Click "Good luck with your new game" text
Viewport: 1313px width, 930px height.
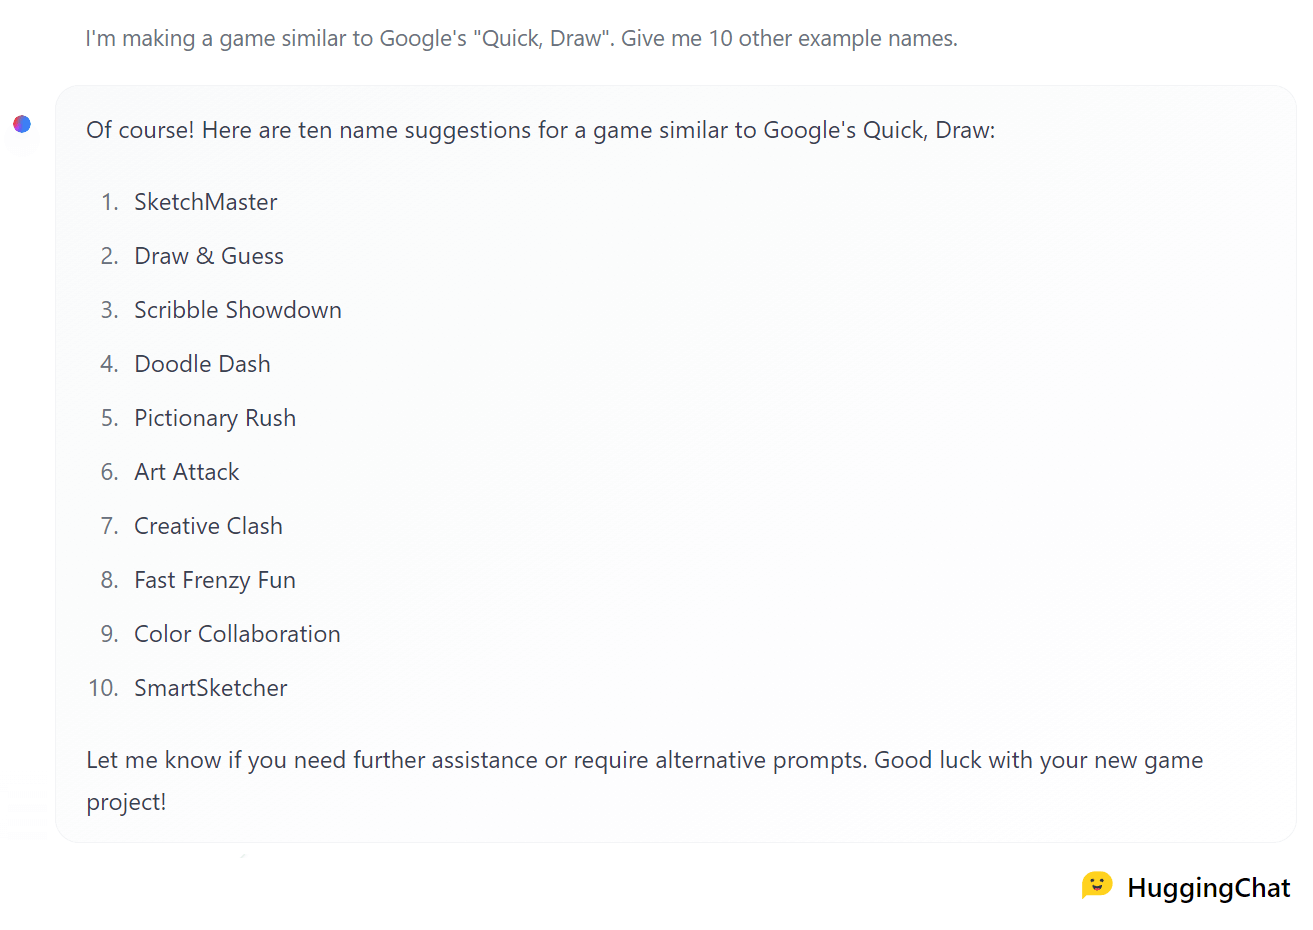point(1038,761)
